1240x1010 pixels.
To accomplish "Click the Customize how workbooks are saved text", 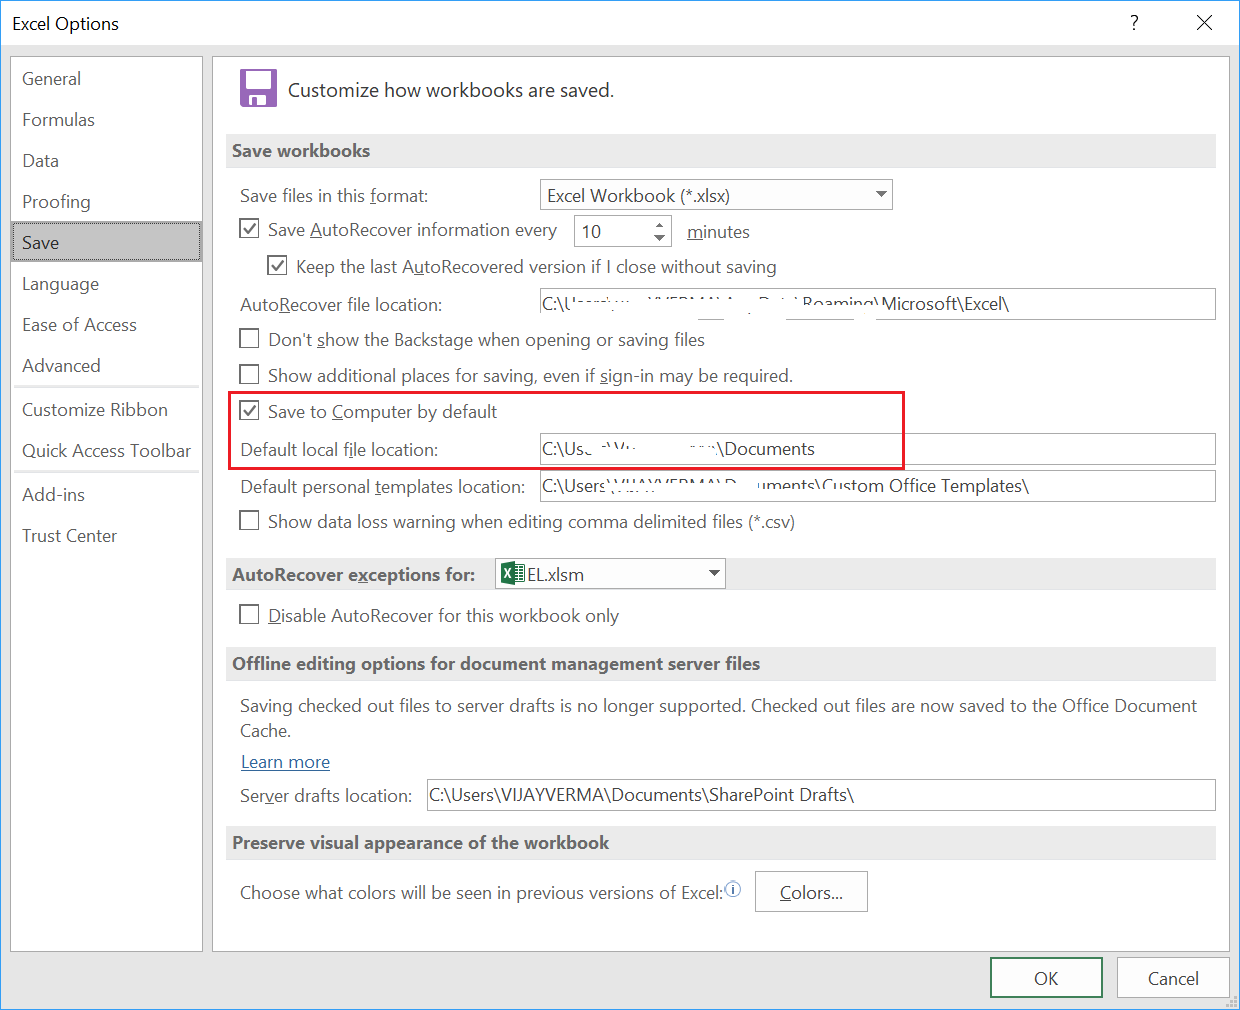I will 451,90.
